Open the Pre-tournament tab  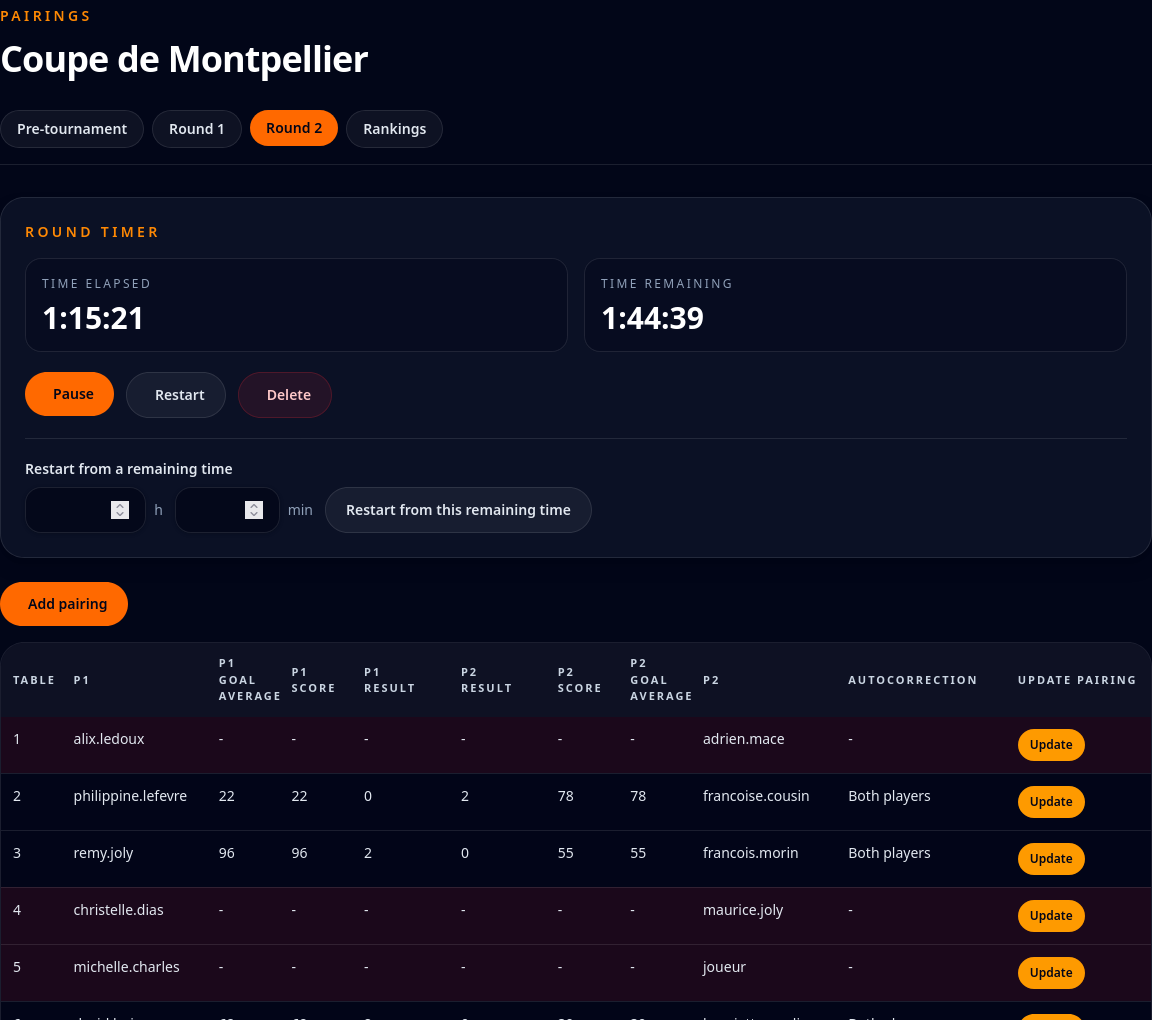[72, 129]
